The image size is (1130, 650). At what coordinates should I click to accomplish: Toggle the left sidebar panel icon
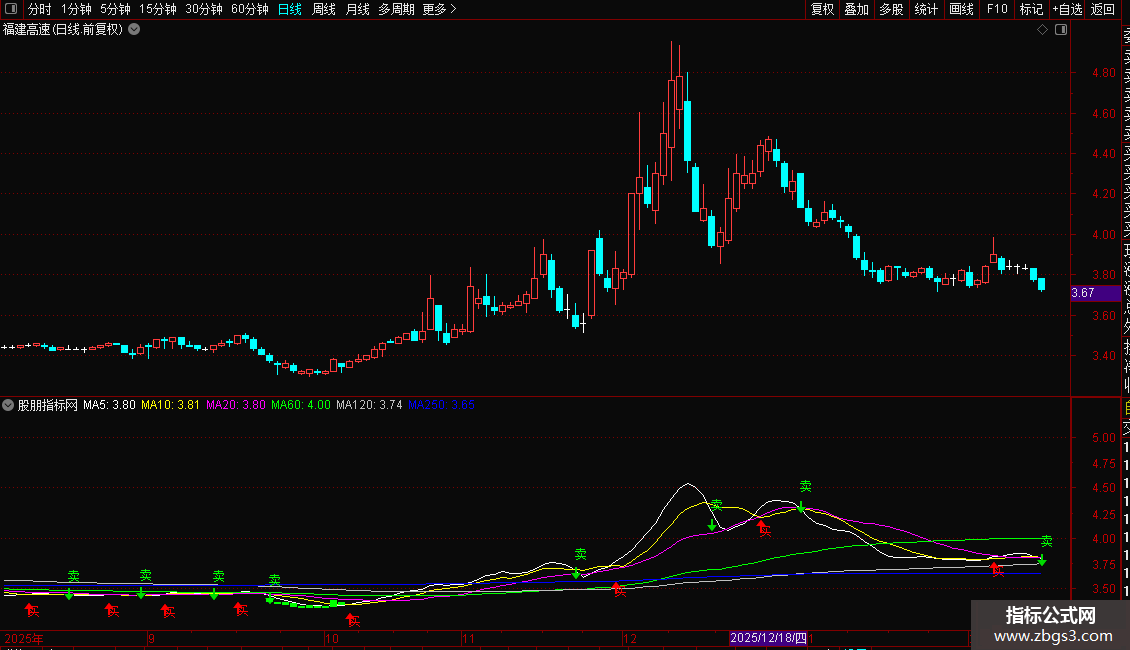pyautogui.click(x=11, y=9)
